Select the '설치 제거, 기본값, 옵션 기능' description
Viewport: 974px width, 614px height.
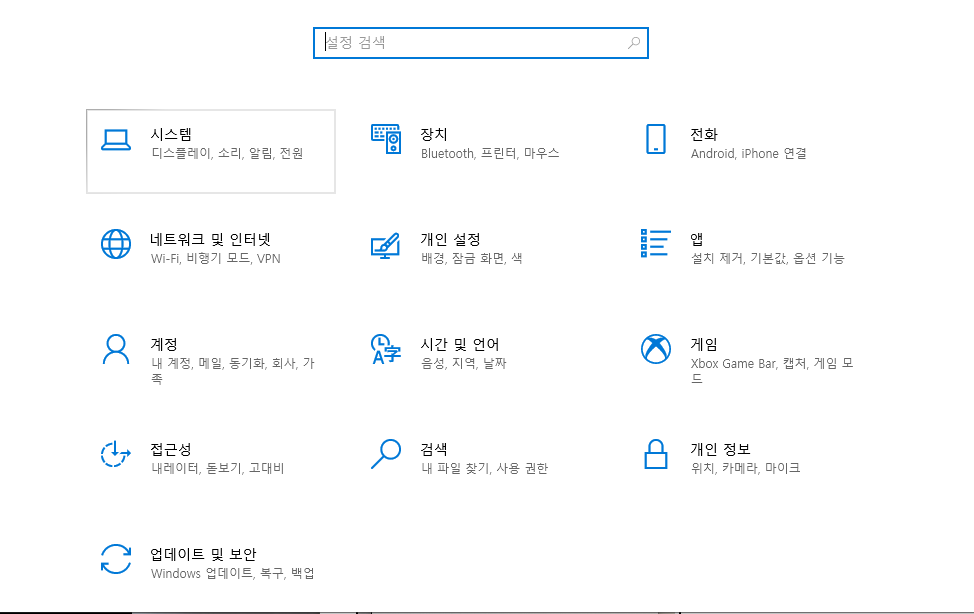pos(768,259)
